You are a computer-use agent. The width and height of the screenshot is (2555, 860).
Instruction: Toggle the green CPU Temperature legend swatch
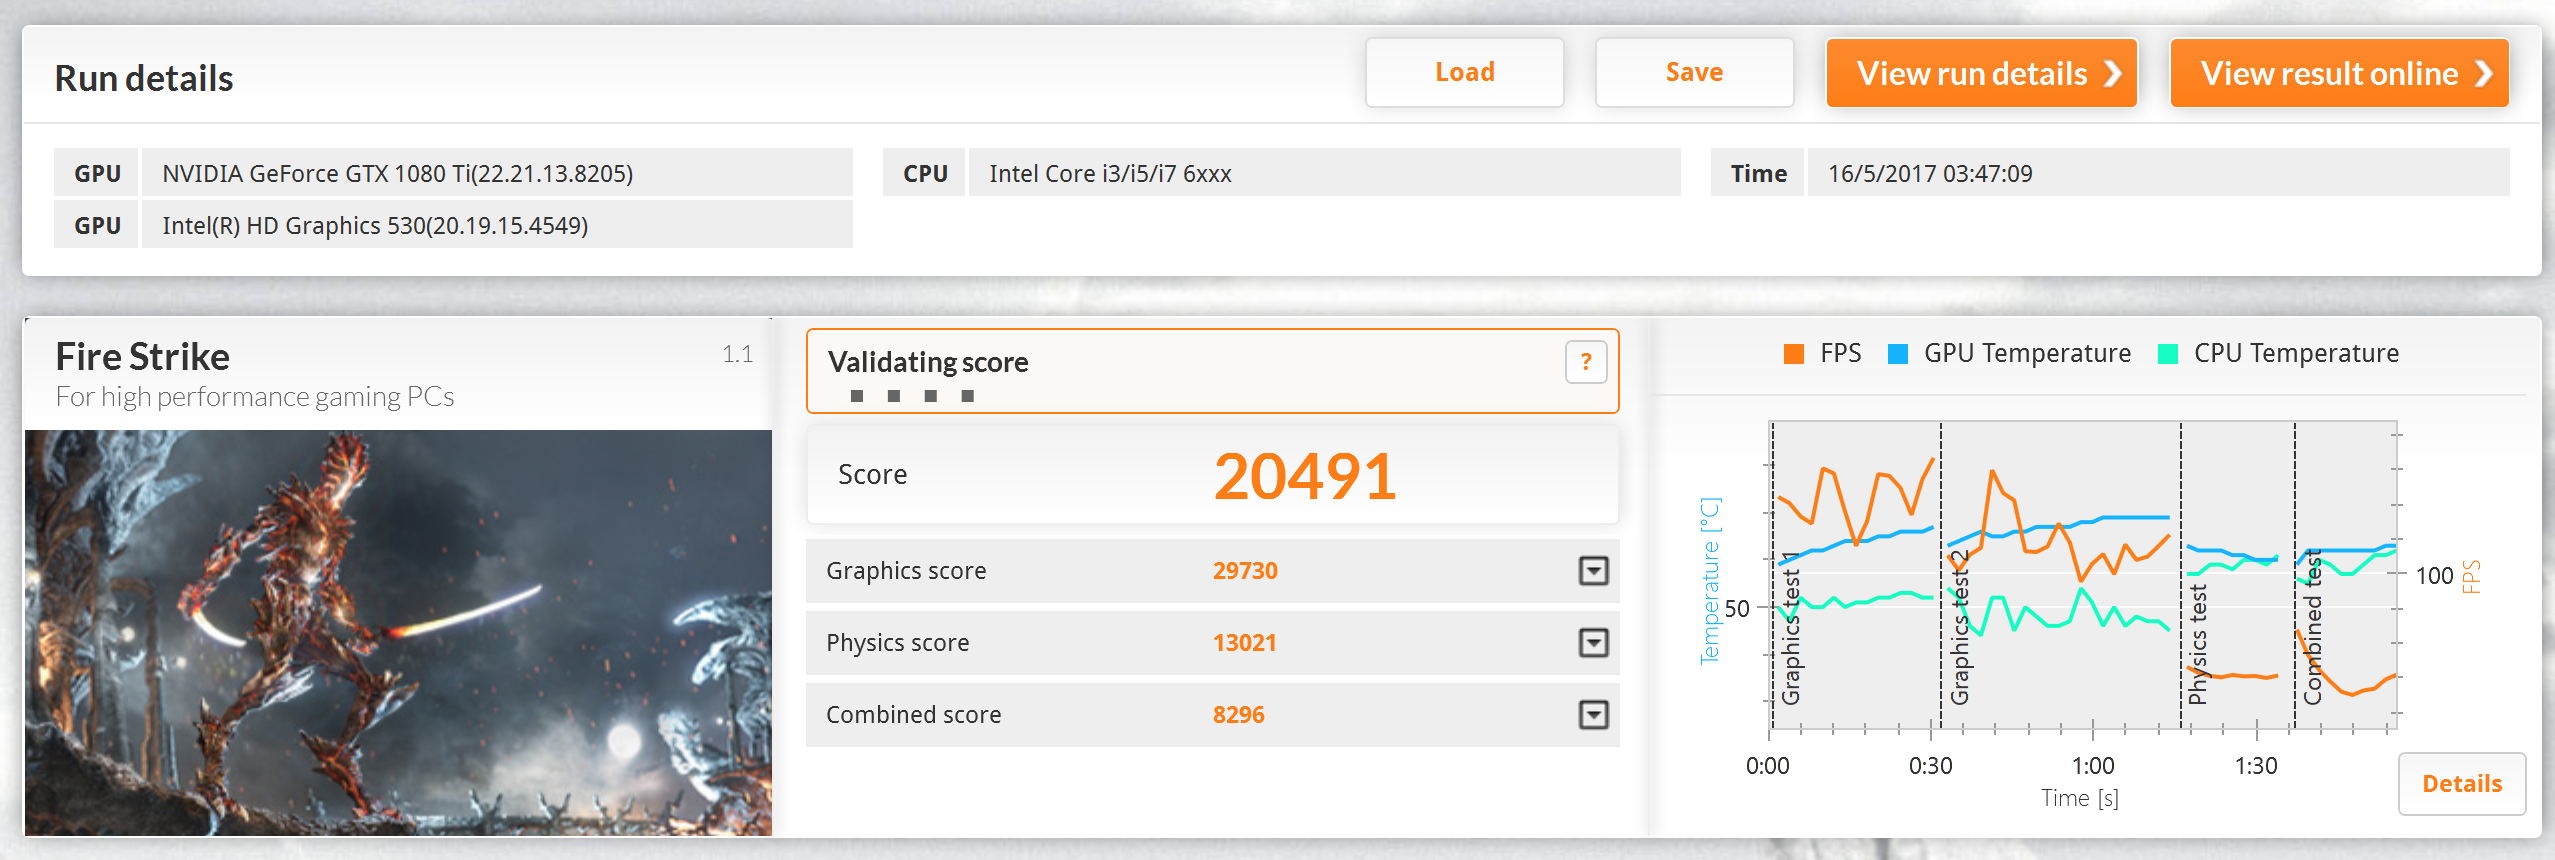click(2168, 354)
